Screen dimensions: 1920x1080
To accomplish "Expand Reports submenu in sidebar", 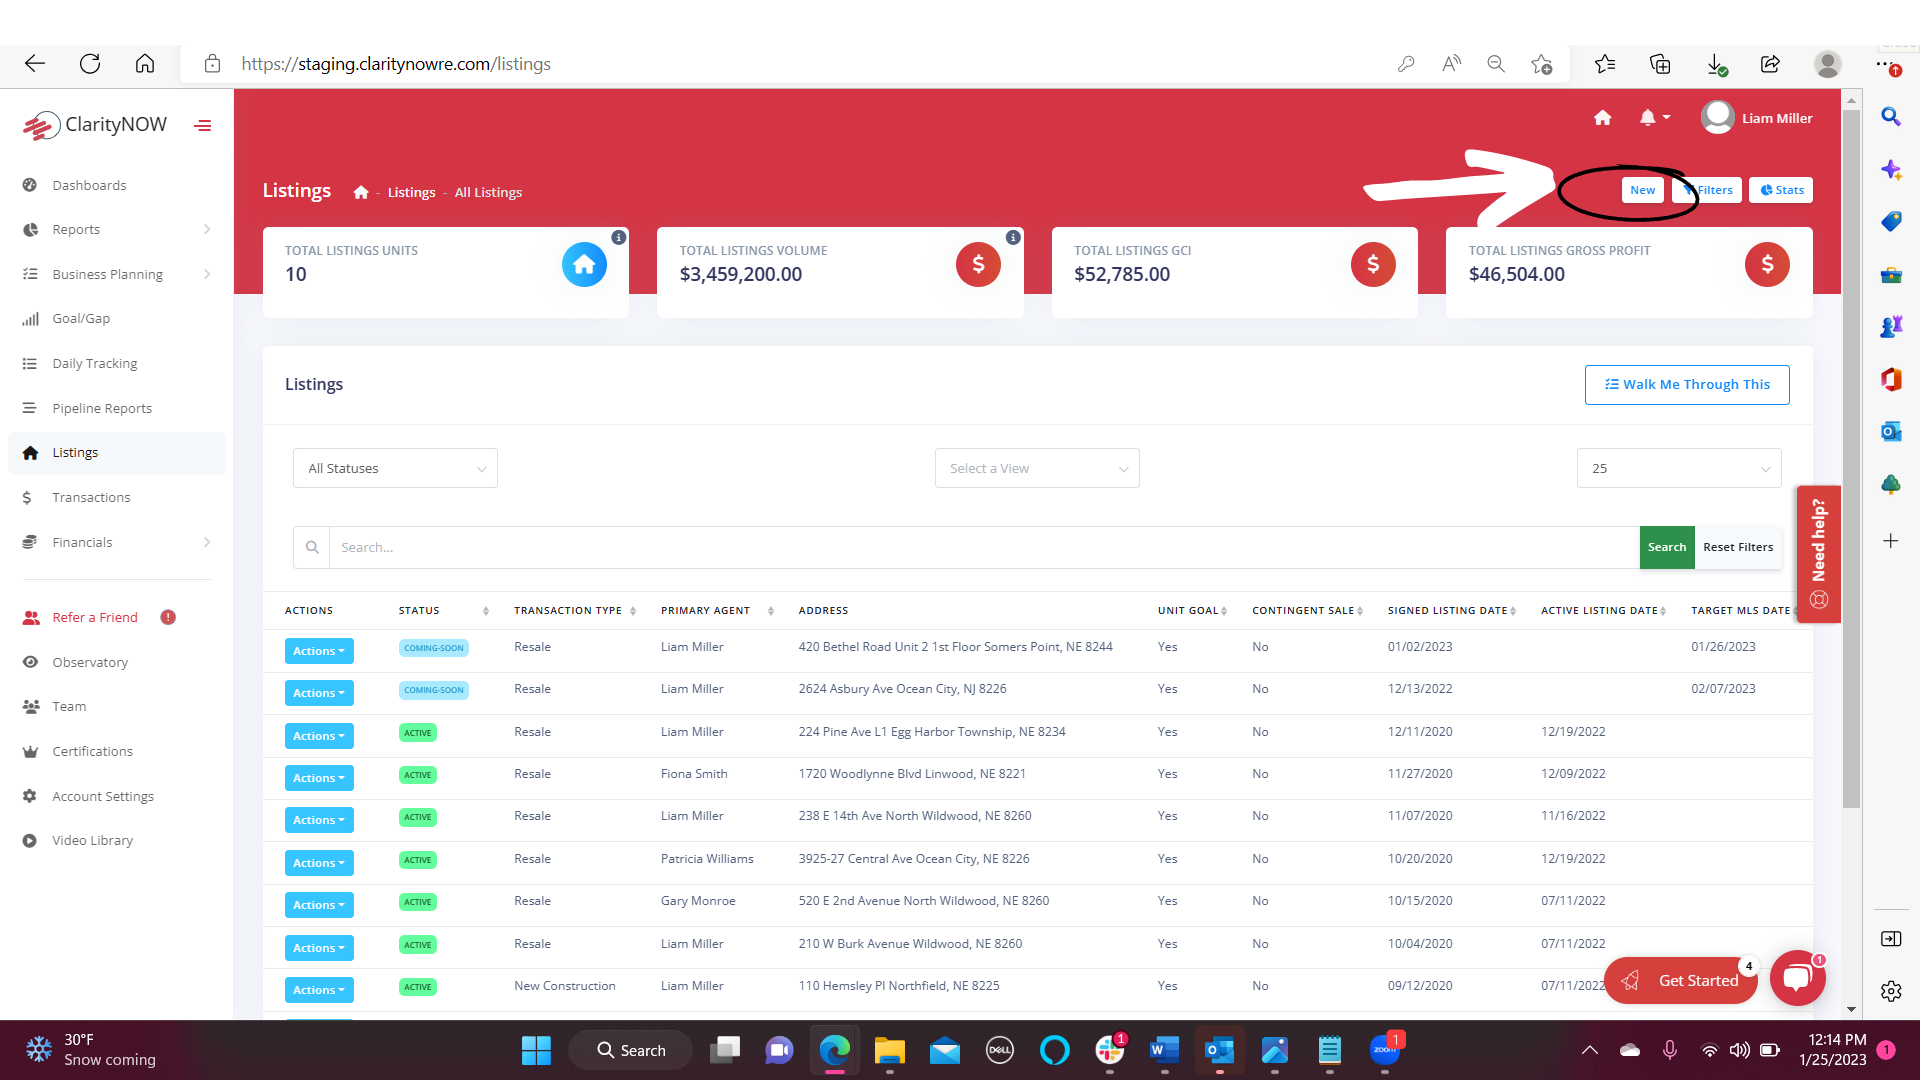I will click(x=207, y=229).
